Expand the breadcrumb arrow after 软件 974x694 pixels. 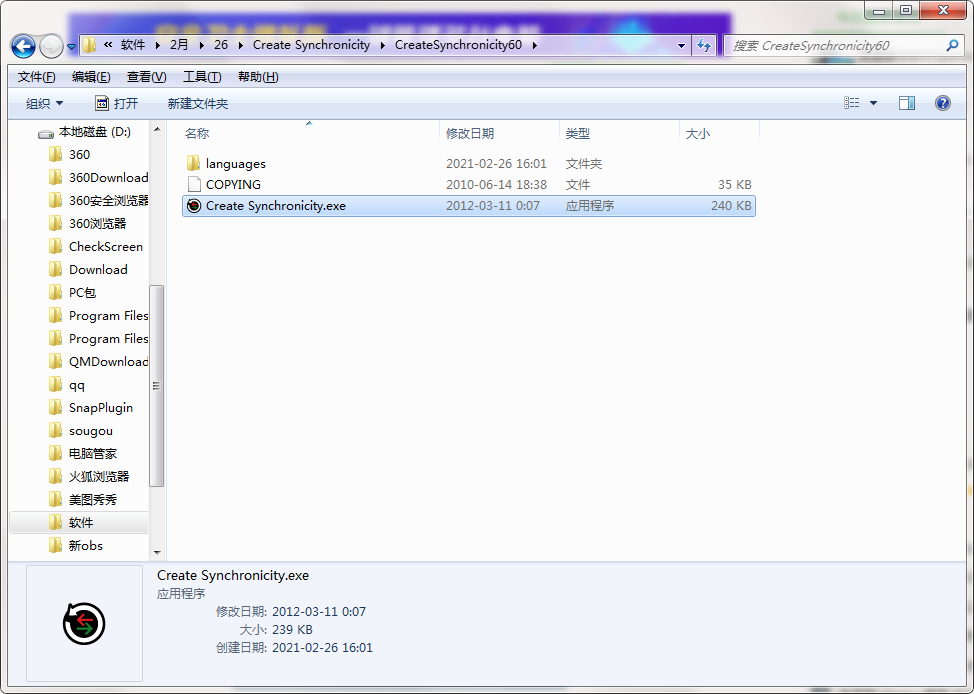click(x=157, y=45)
